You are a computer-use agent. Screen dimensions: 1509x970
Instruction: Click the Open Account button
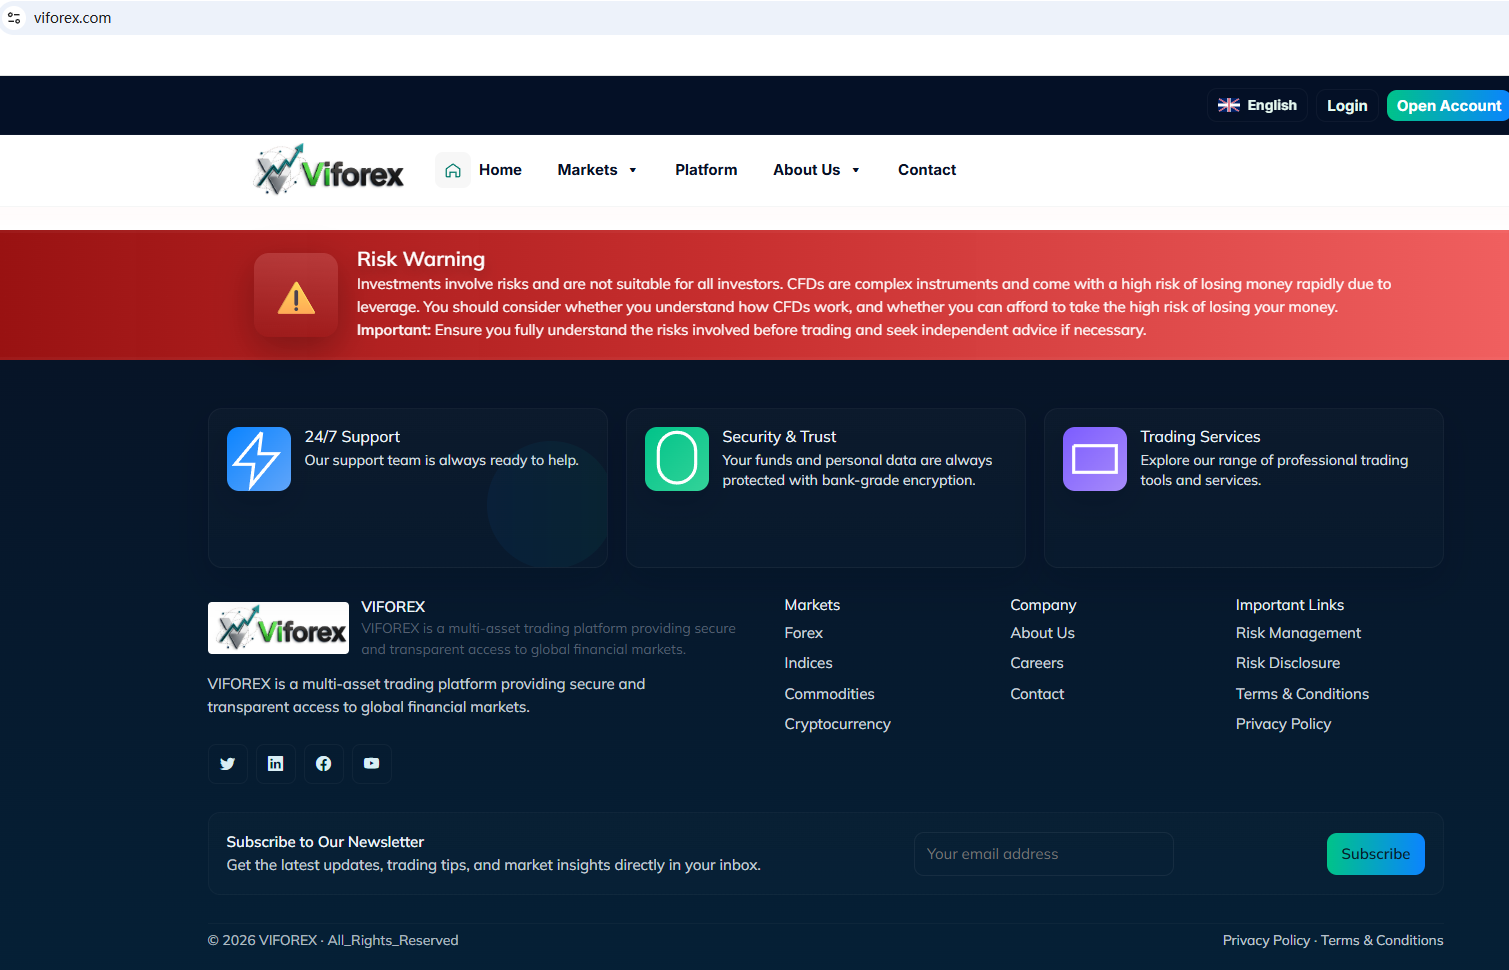[1447, 106]
